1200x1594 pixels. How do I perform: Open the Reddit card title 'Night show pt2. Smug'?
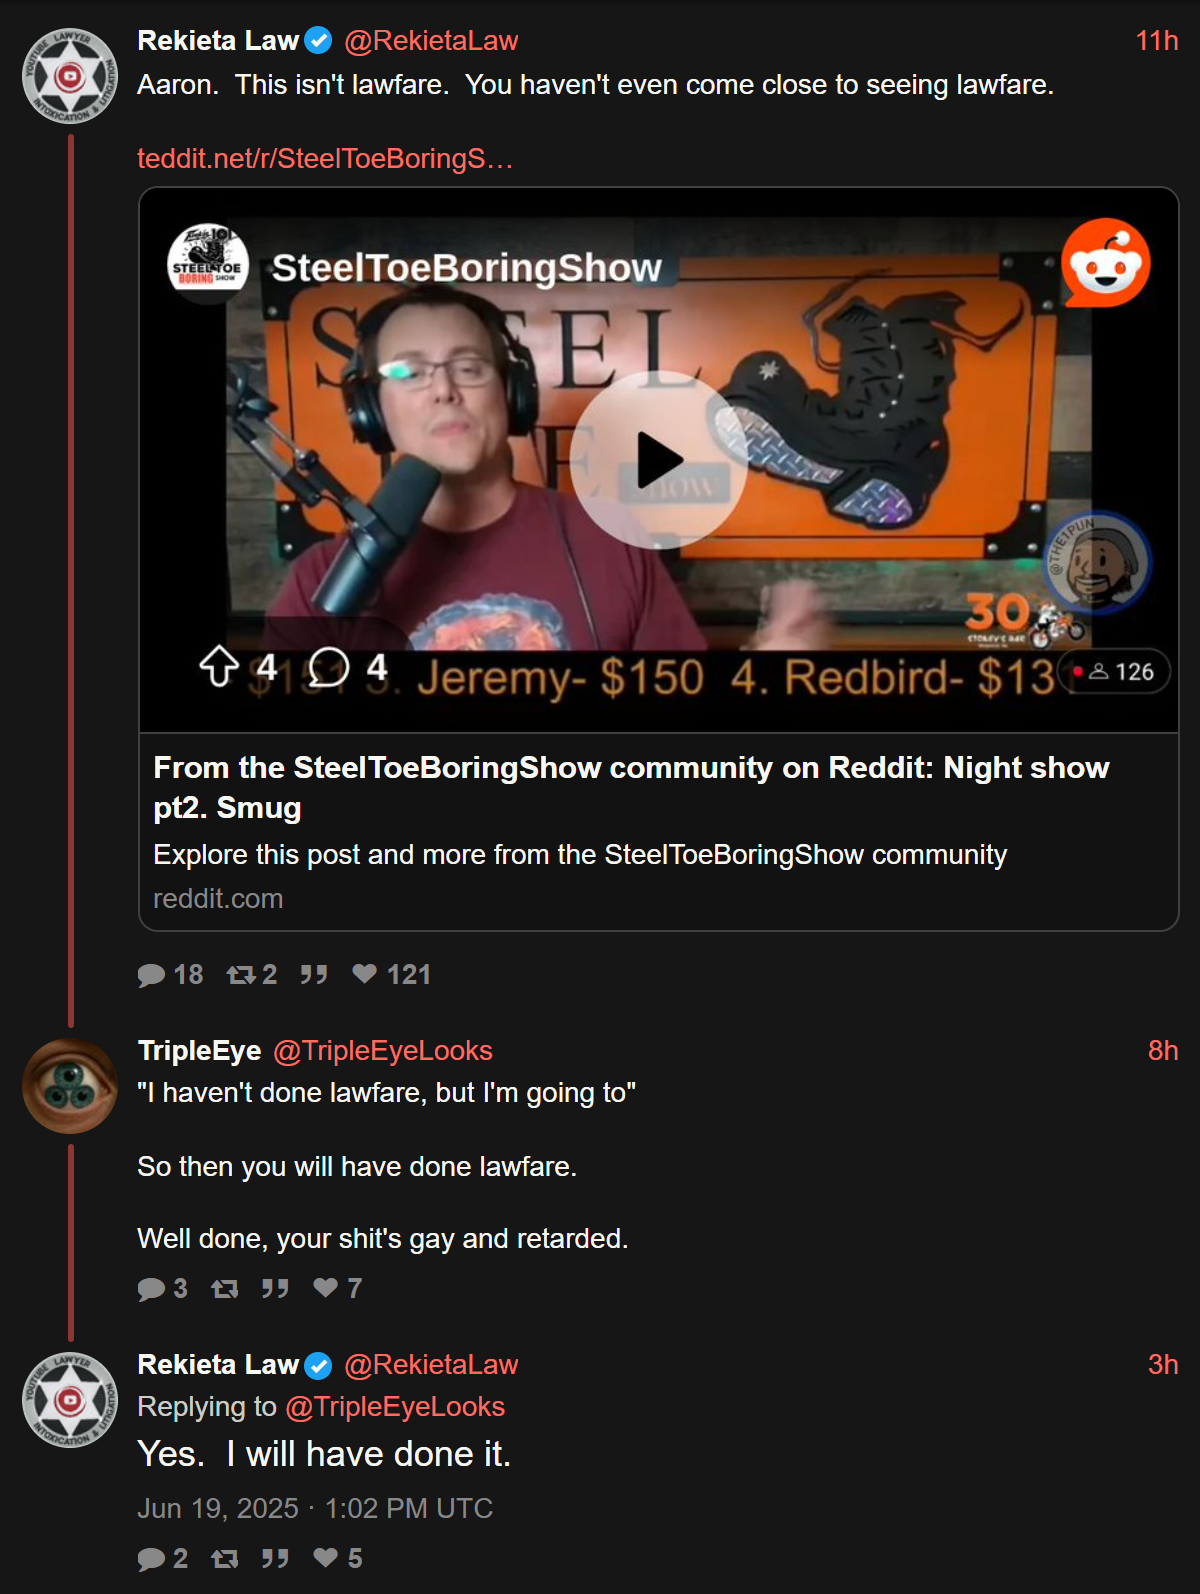coord(631,788)
